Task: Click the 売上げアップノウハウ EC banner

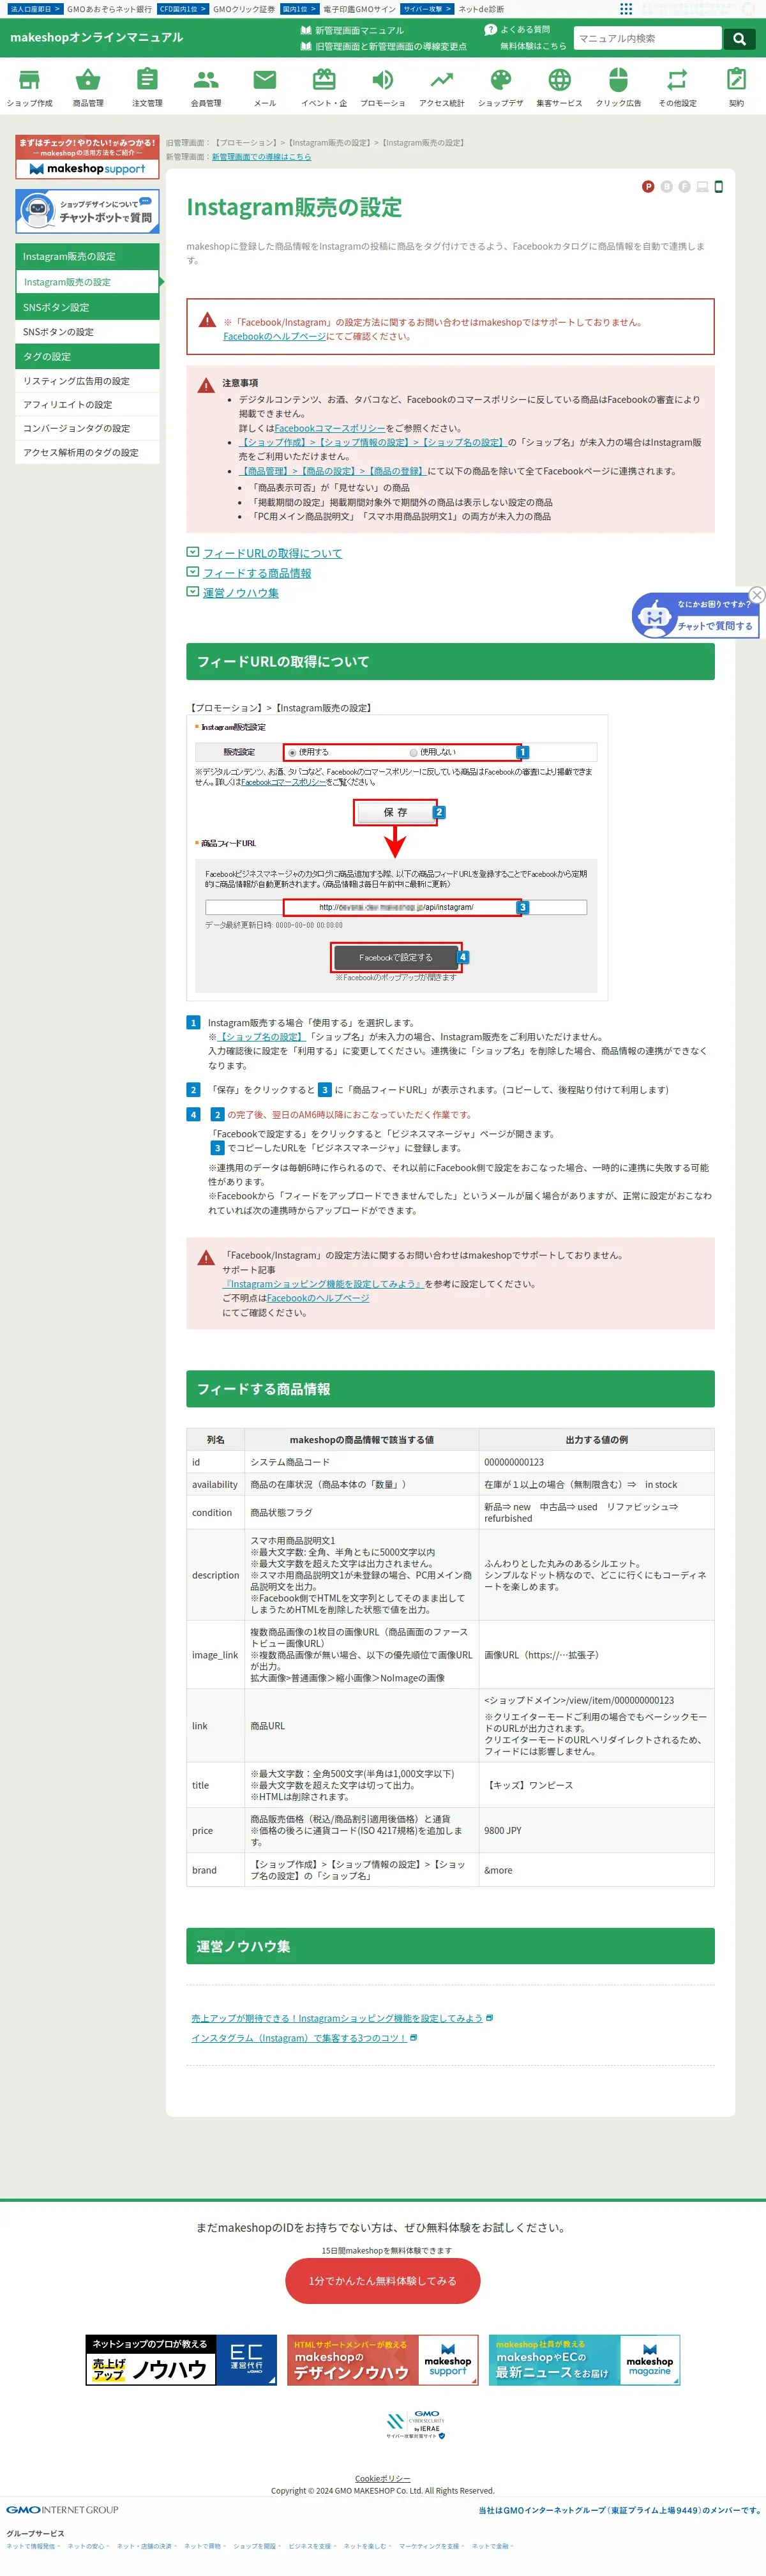Action: (x=181, y=2360)
